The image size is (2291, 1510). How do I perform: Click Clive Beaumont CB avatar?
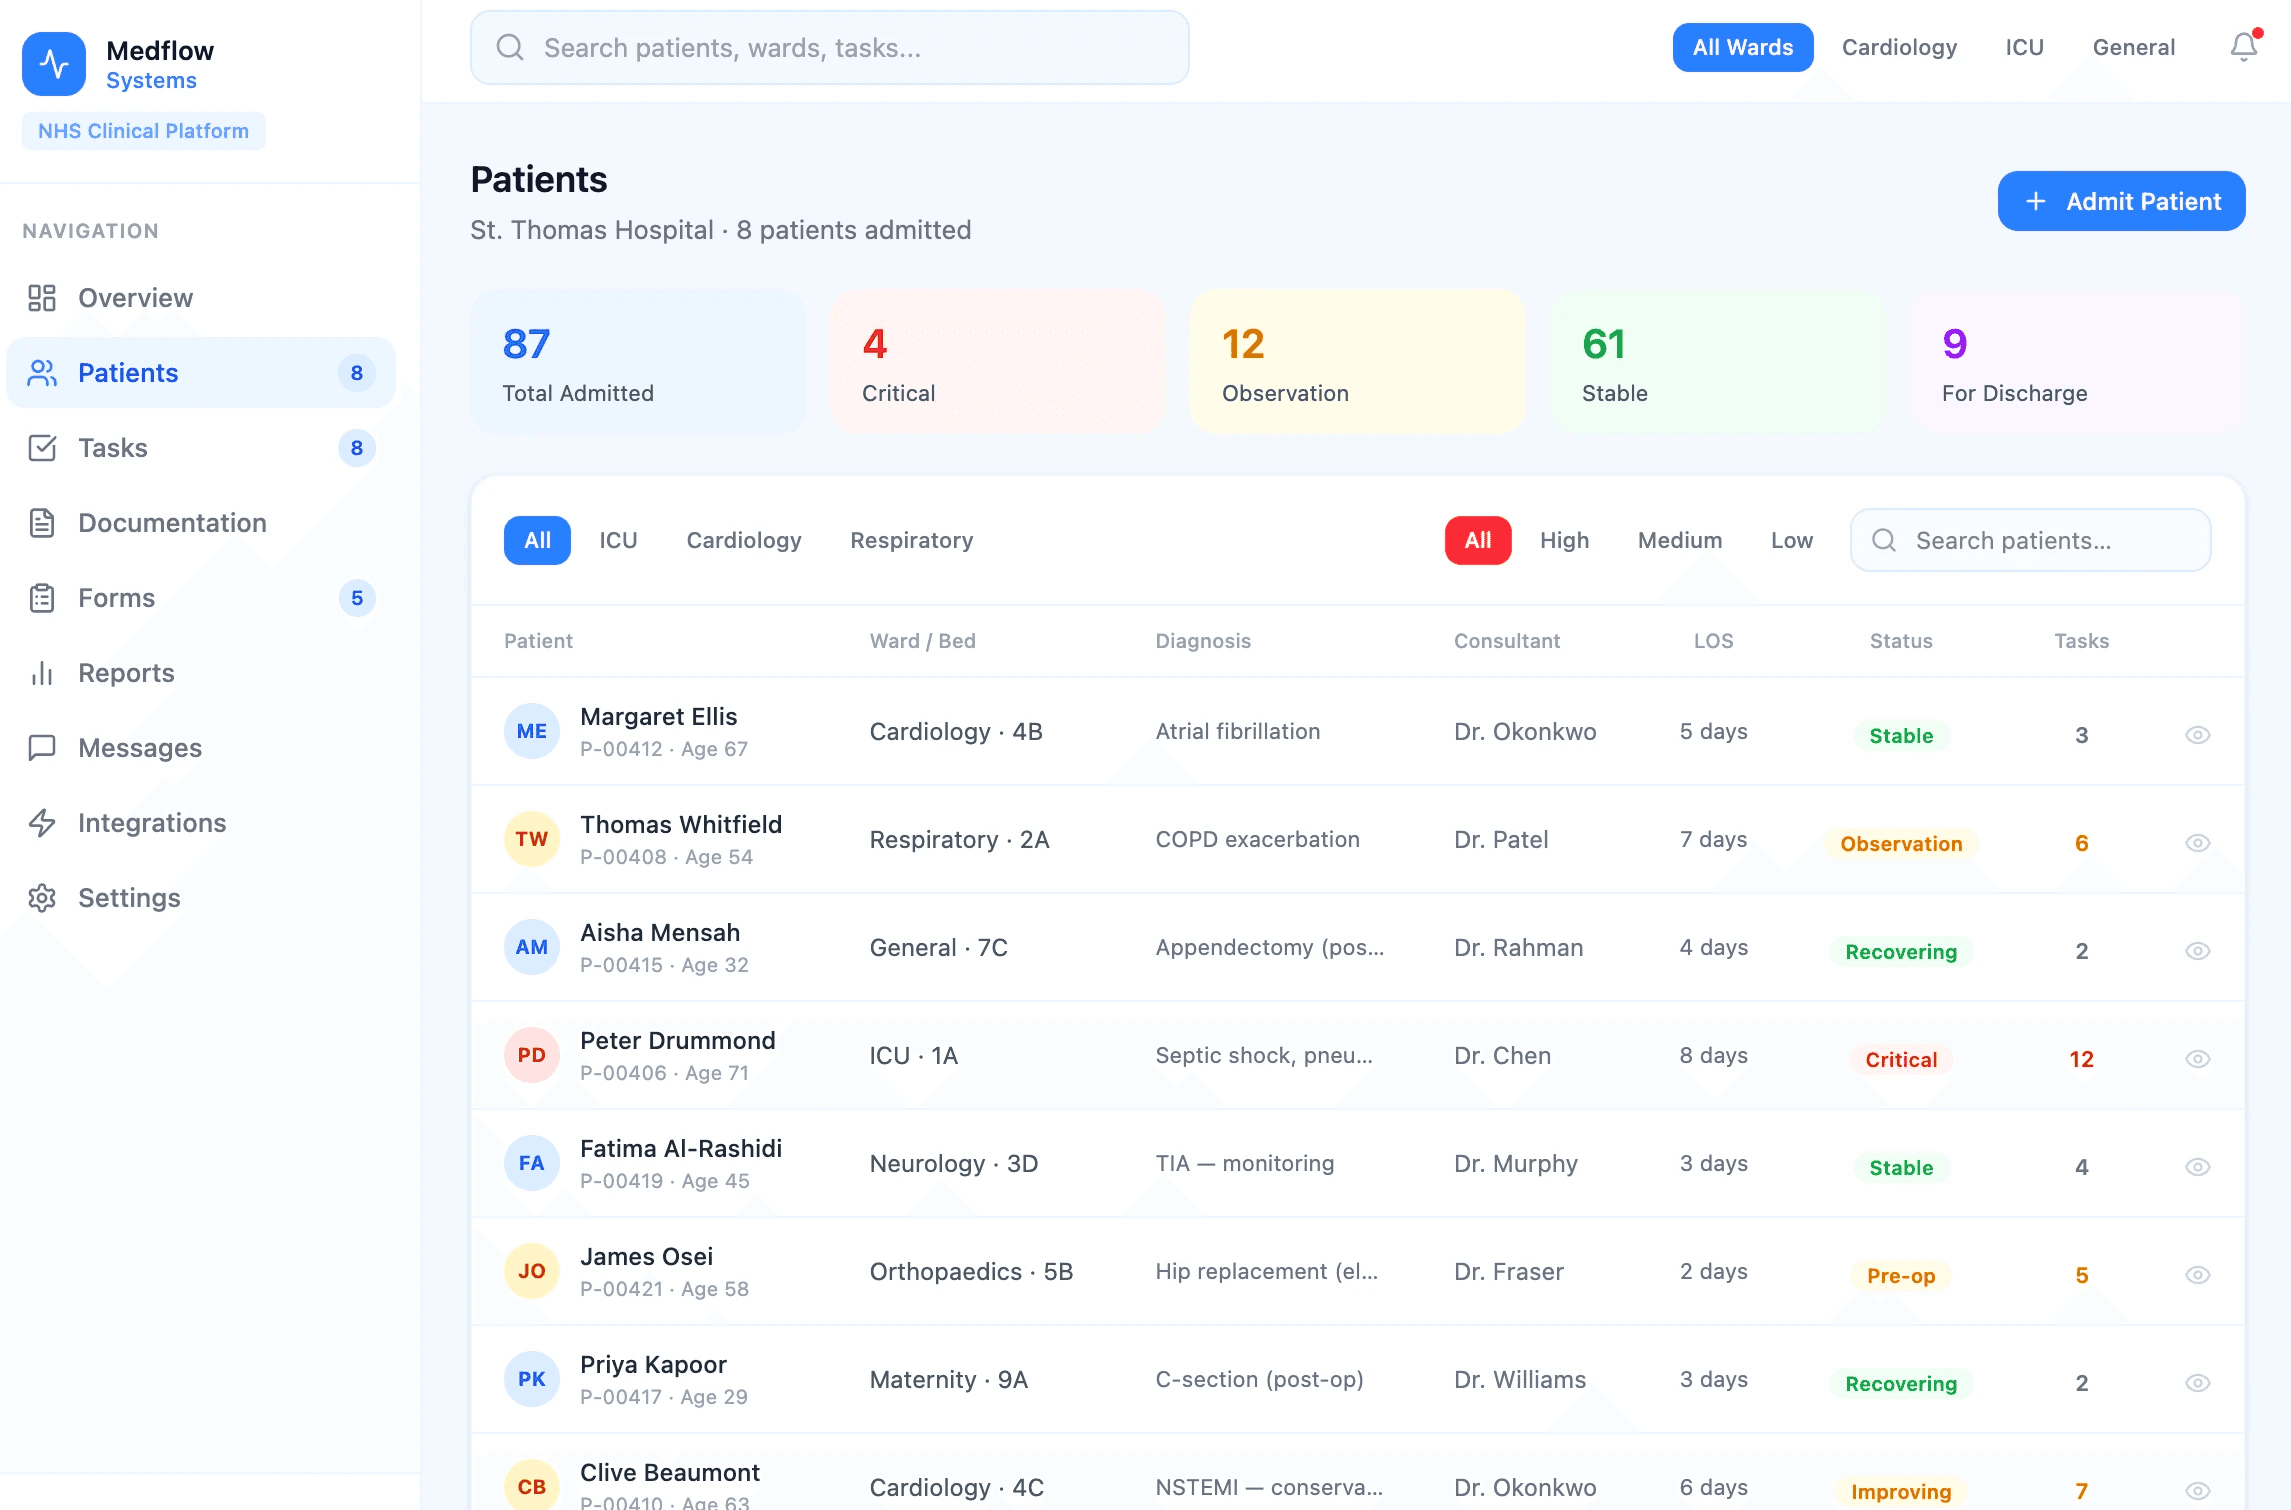tap(532, 1487)
